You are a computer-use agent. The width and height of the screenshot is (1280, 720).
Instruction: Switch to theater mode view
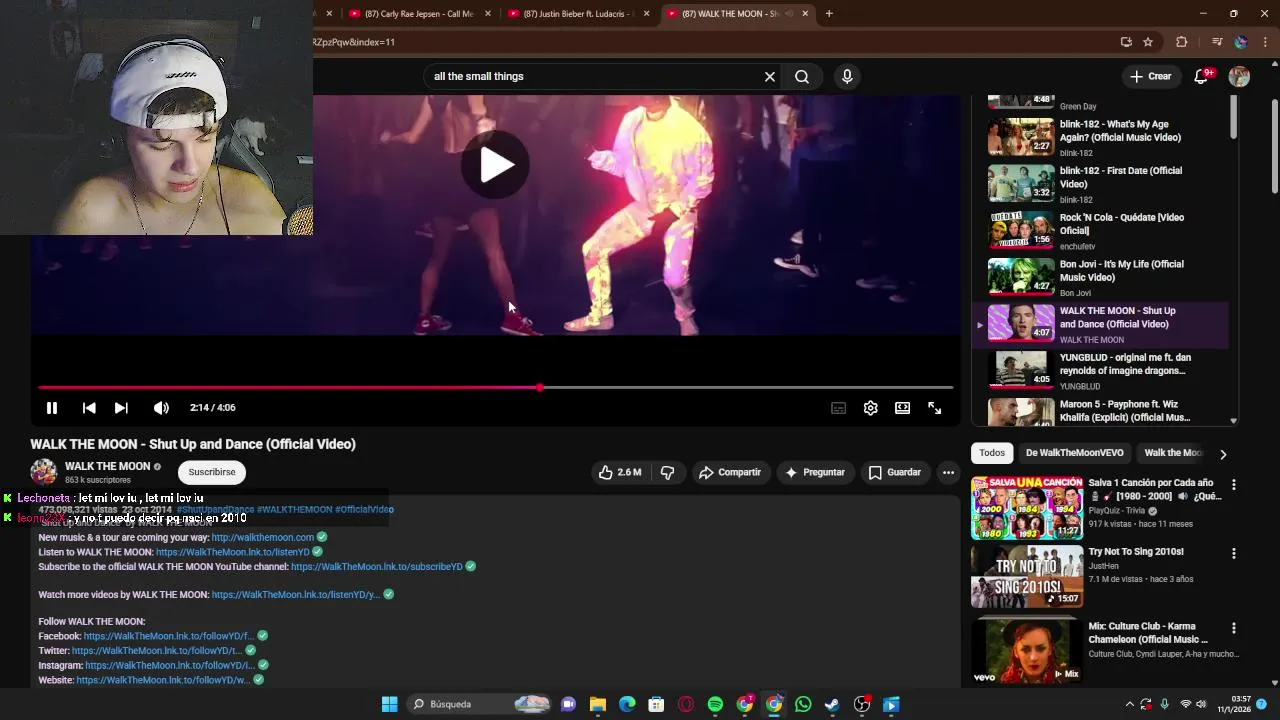click(x=902, y=408)
